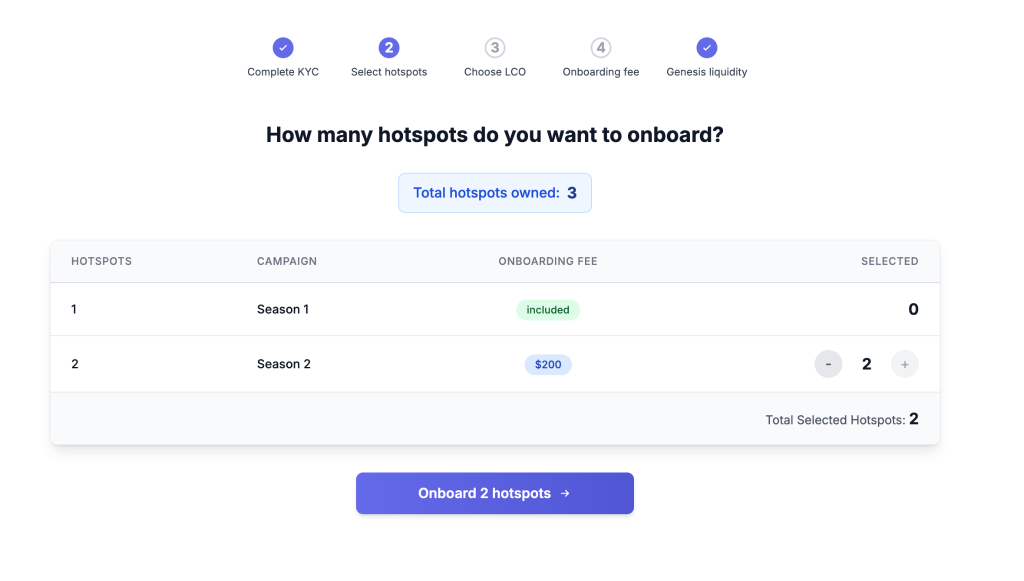Viewport: 1024px width, 581px height.
Task: Increase Season 2 hotspots with plus button
Action: [904, 364]
